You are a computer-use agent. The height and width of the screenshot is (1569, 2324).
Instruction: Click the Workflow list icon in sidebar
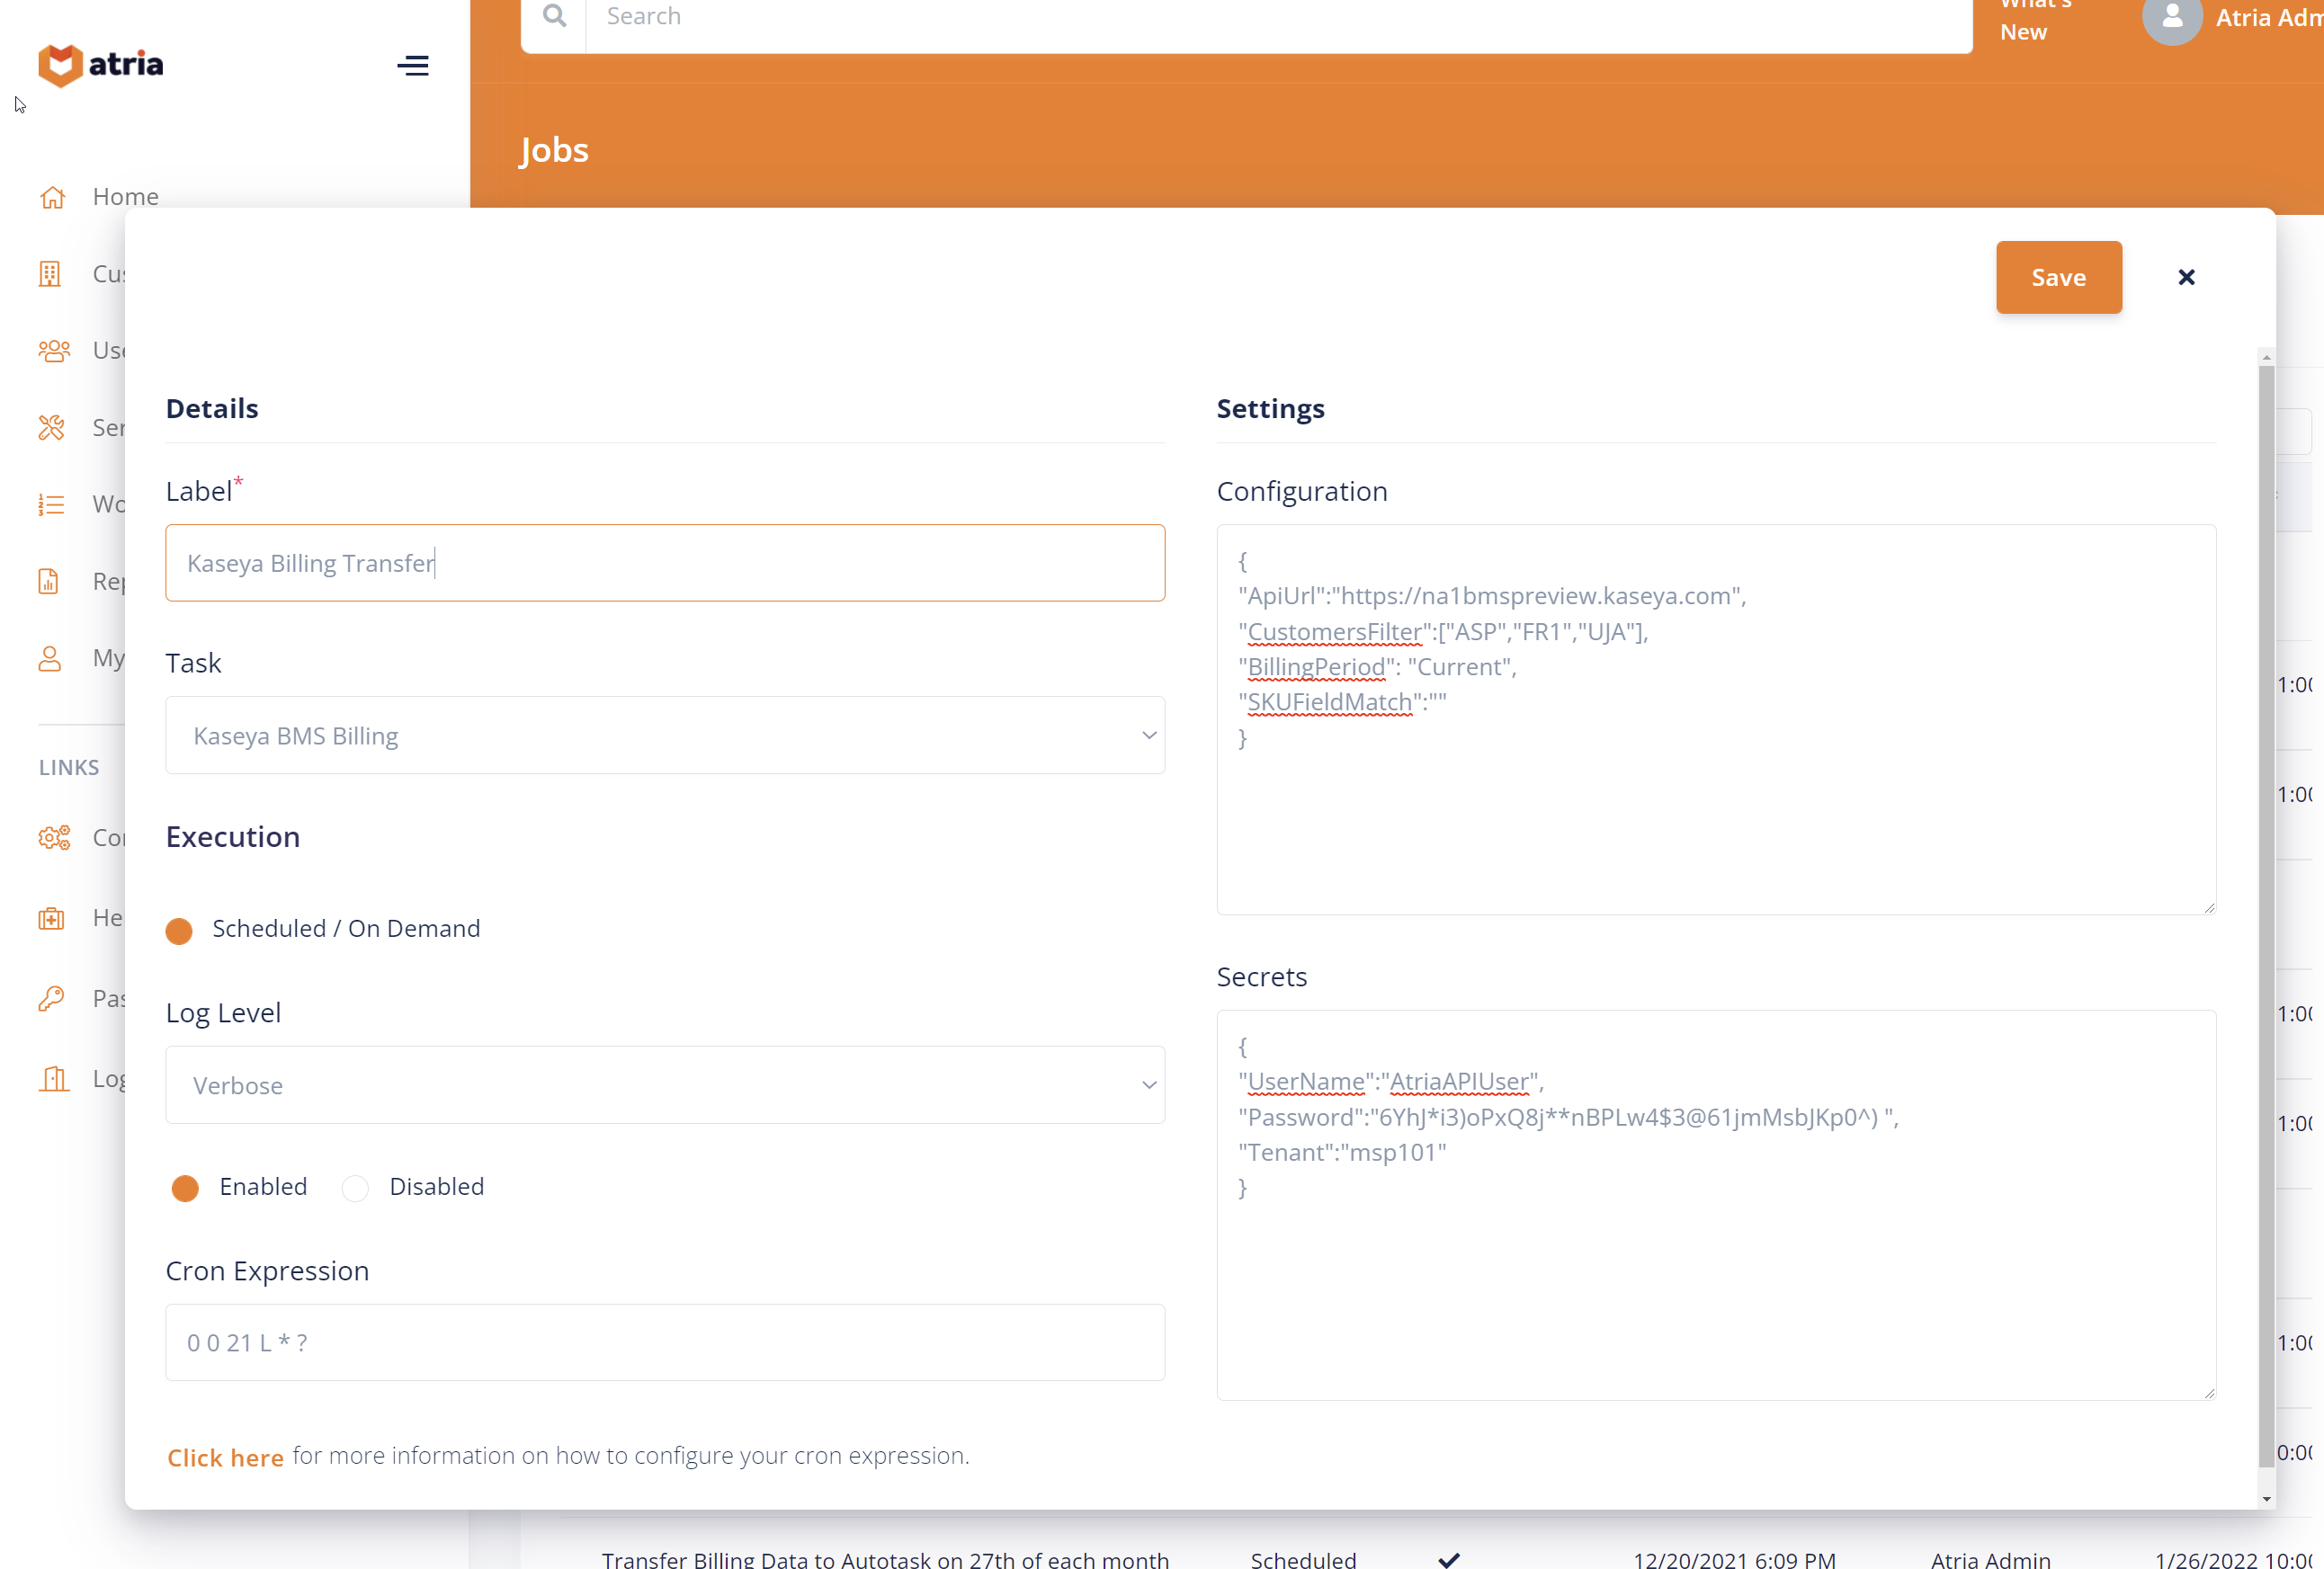pos(52,504)
